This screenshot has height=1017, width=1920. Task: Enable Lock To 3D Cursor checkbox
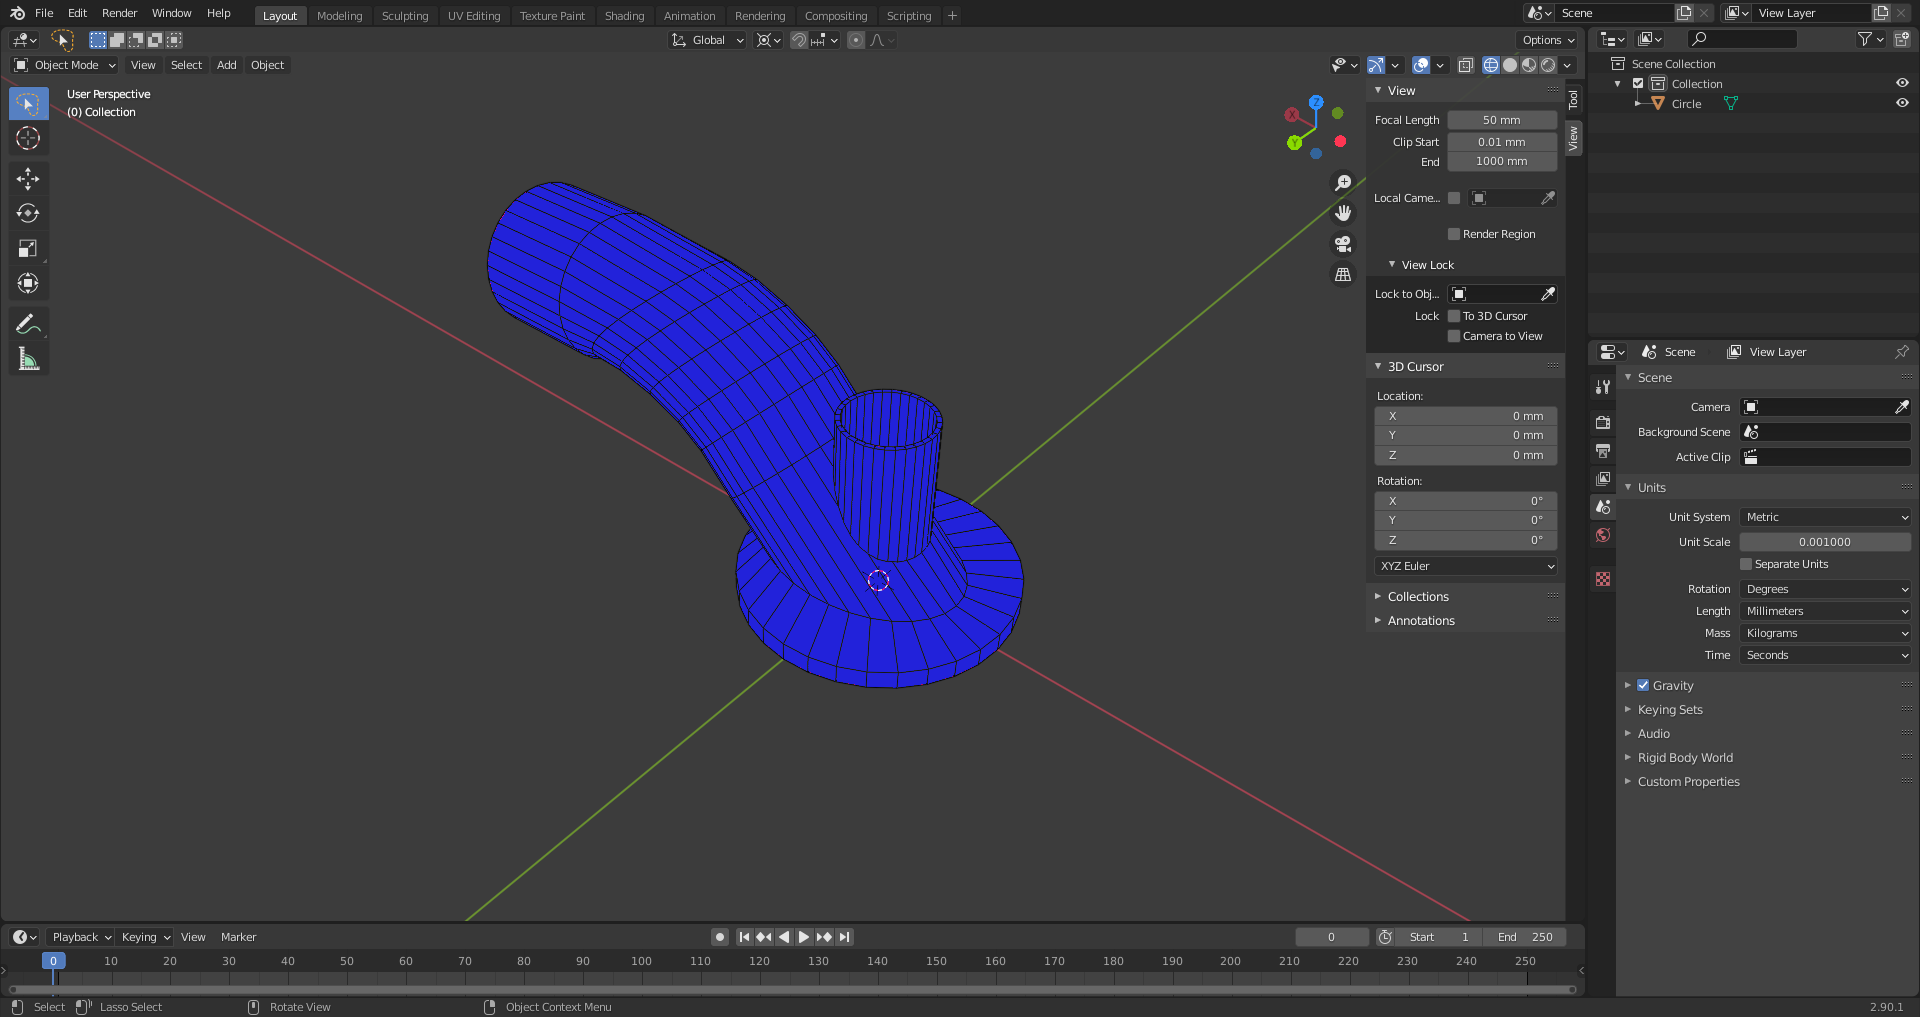click(1454, 316)
